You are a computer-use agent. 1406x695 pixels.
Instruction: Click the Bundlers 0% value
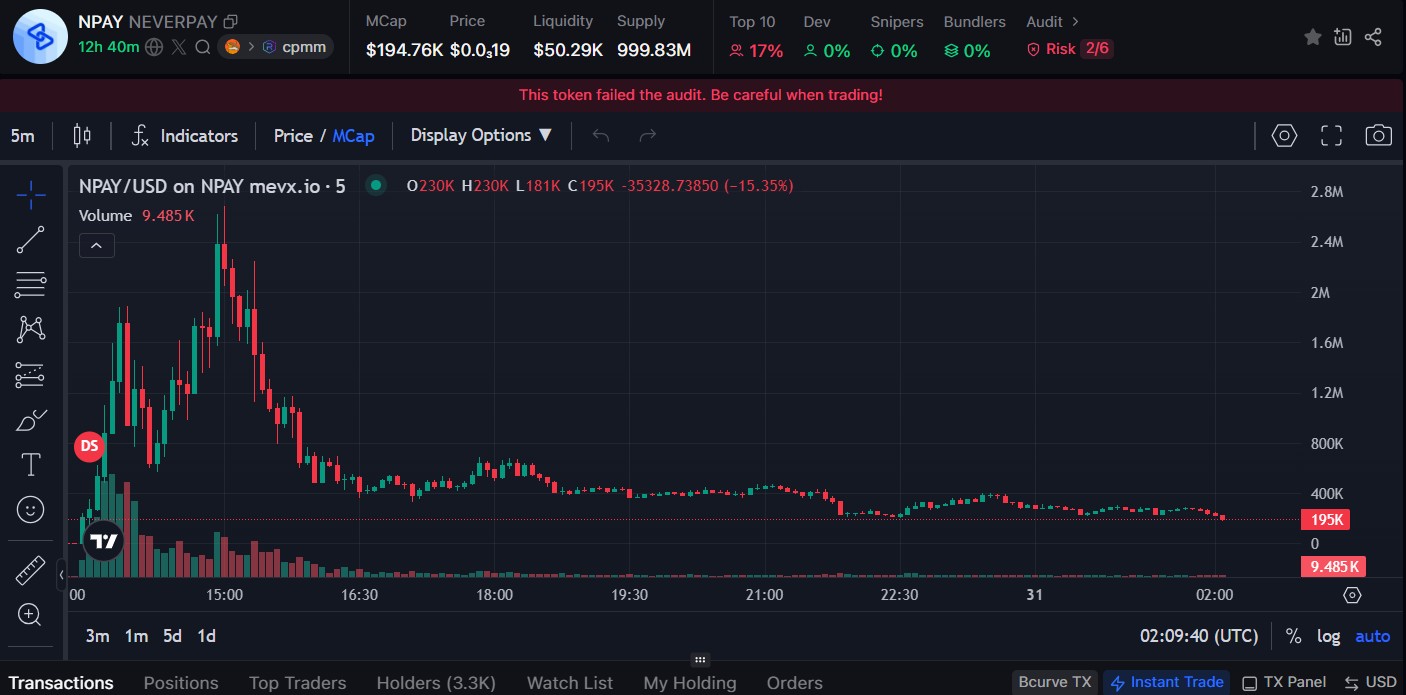[967, 50]
